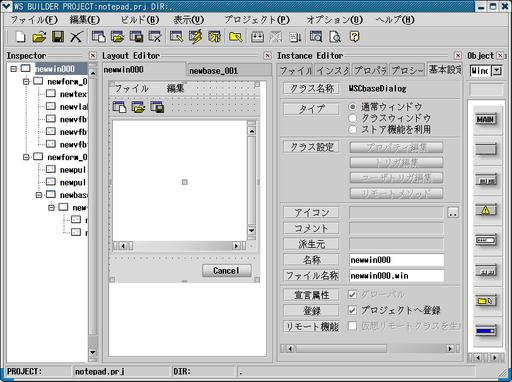Image resolution: width=512 pixels, height=382 pixels.
Task: Close the Inspector panel
Action: coord(93,56)
